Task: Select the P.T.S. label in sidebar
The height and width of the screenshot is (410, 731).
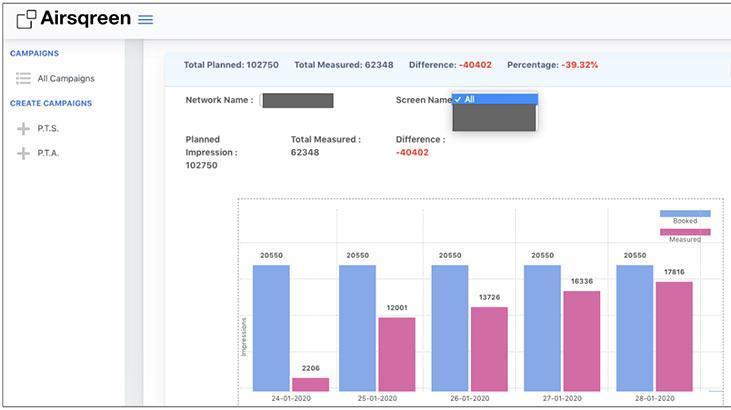Action: coord(49,129)
